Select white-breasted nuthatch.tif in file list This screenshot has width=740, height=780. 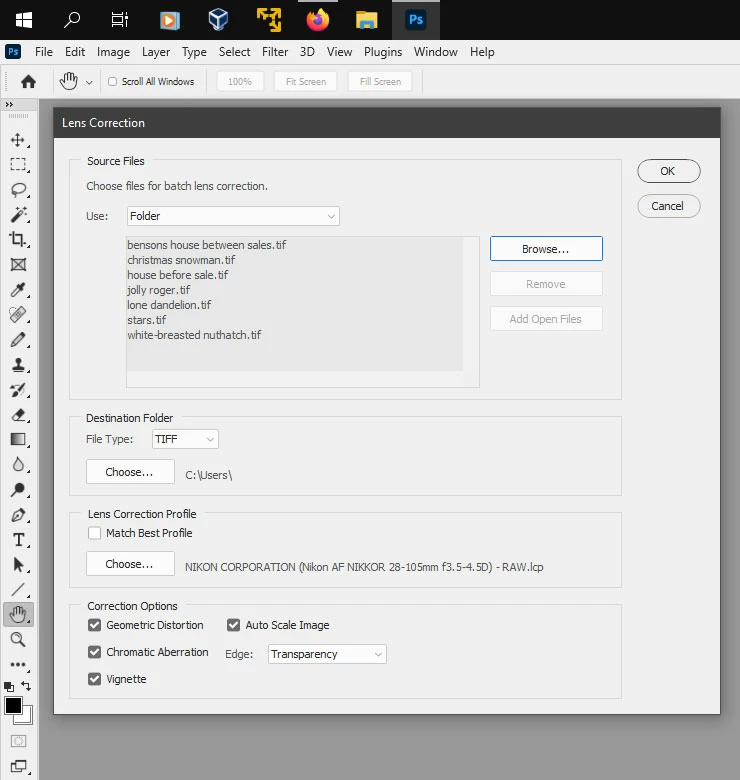(x=194, y=335)
